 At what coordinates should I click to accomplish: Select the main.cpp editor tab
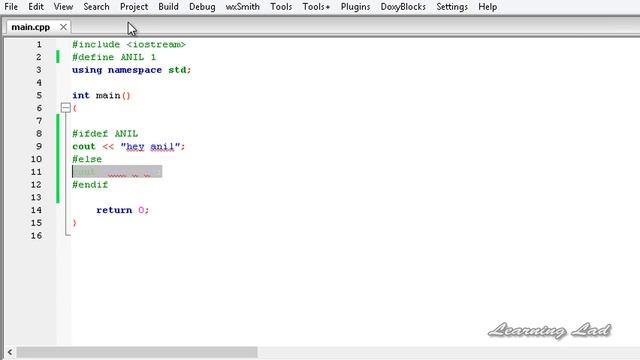click(31, 27)
